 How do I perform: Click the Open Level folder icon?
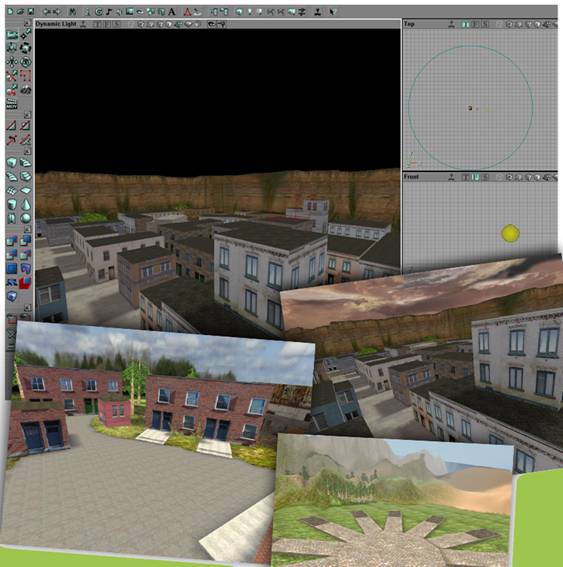(20, 12)
